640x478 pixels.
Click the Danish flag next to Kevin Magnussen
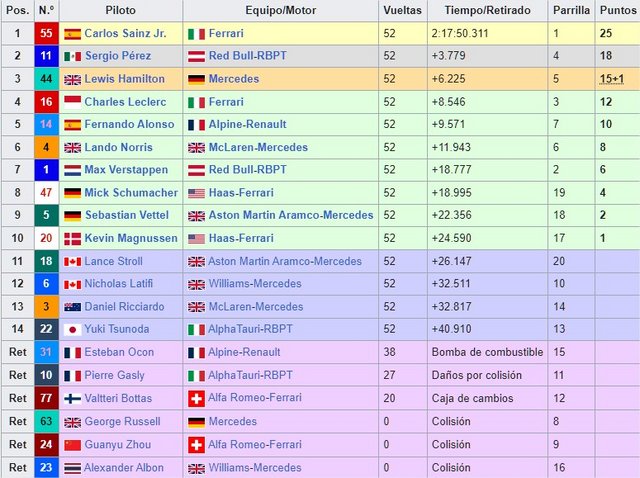tap(73, 239)
